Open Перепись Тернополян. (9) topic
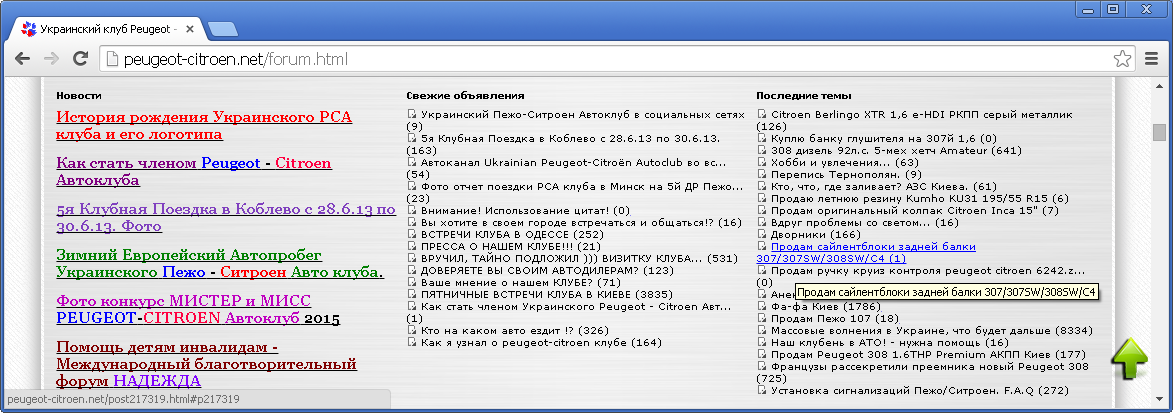The image size is (1173, 413). click(x=846, y=174)
